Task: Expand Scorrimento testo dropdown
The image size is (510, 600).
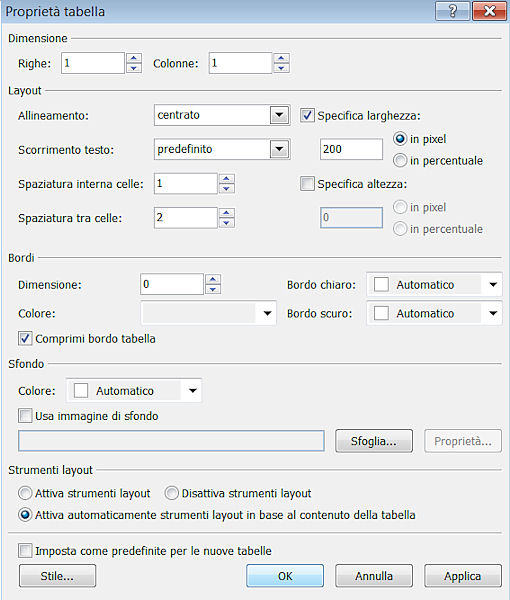Action: 222,149
